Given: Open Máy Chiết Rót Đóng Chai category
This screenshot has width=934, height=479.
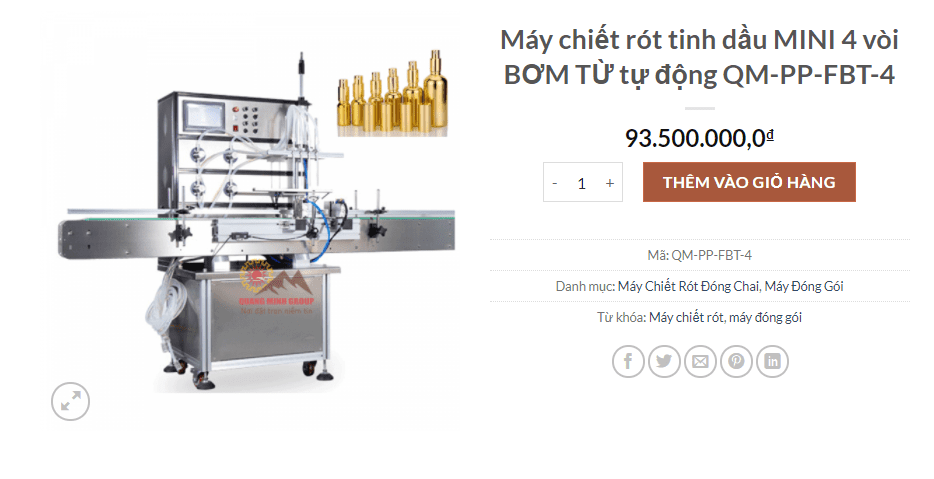Looking at the screenshot, I should click(688, 287).
